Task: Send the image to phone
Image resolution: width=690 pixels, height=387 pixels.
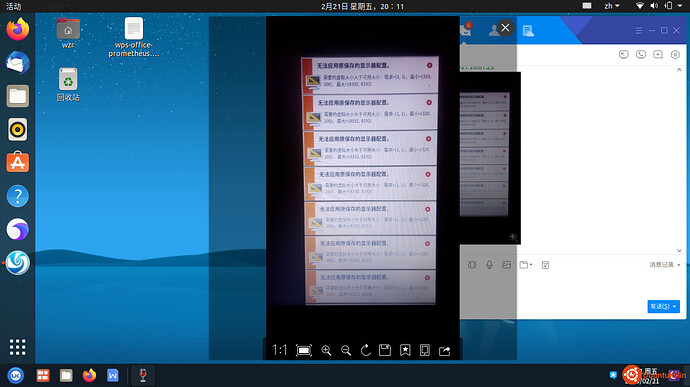Action: [x=425, y=350]
